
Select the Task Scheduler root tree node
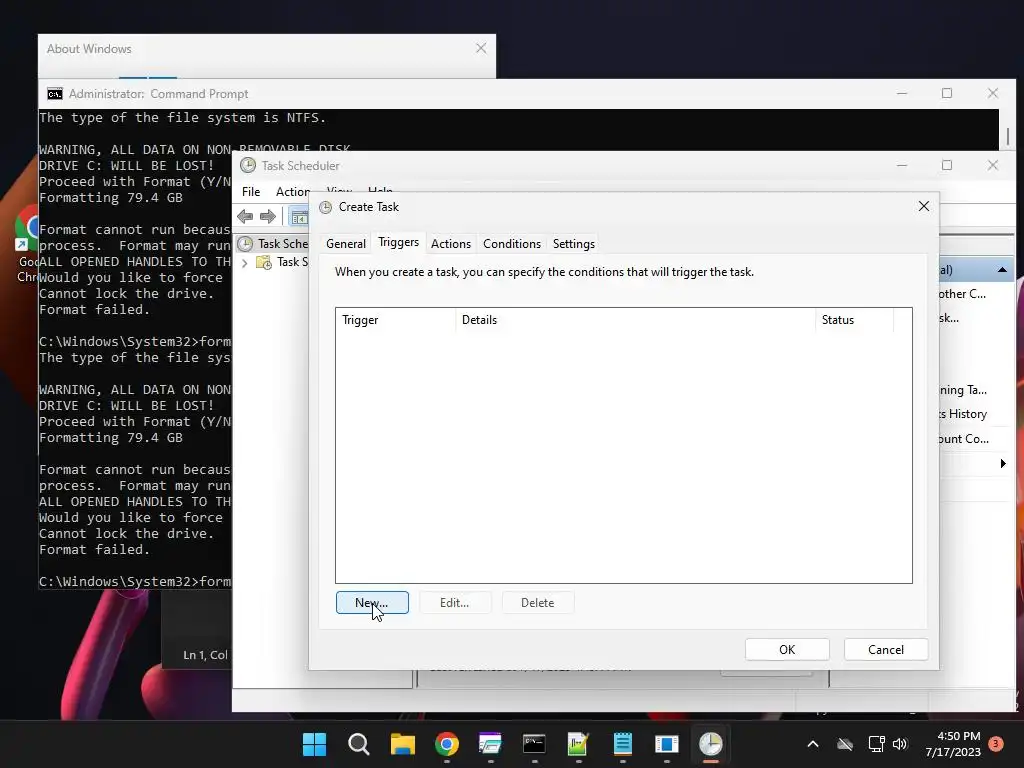[x=274, y=244]
